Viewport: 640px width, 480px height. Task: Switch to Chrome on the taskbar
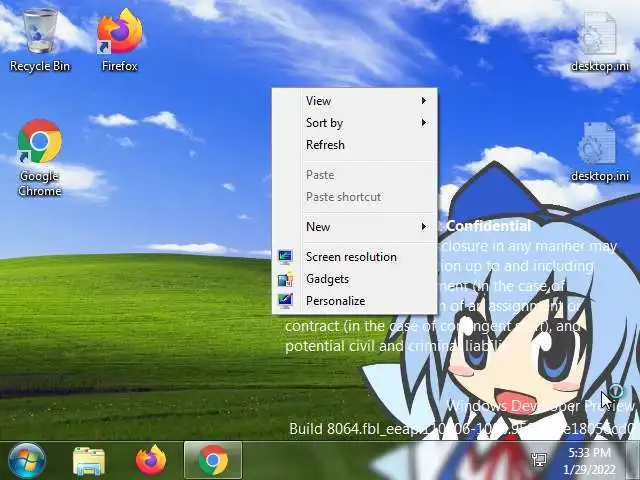tap(213, 460)
